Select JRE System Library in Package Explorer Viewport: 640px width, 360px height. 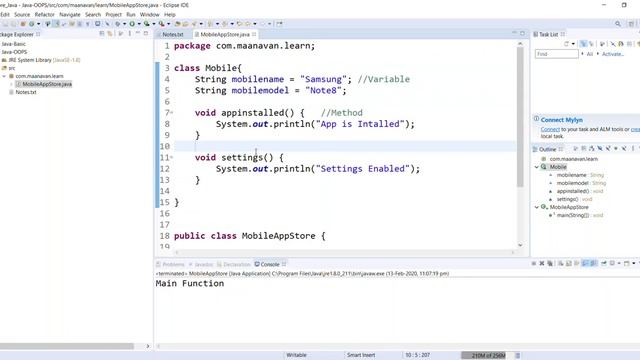point(41,60)
